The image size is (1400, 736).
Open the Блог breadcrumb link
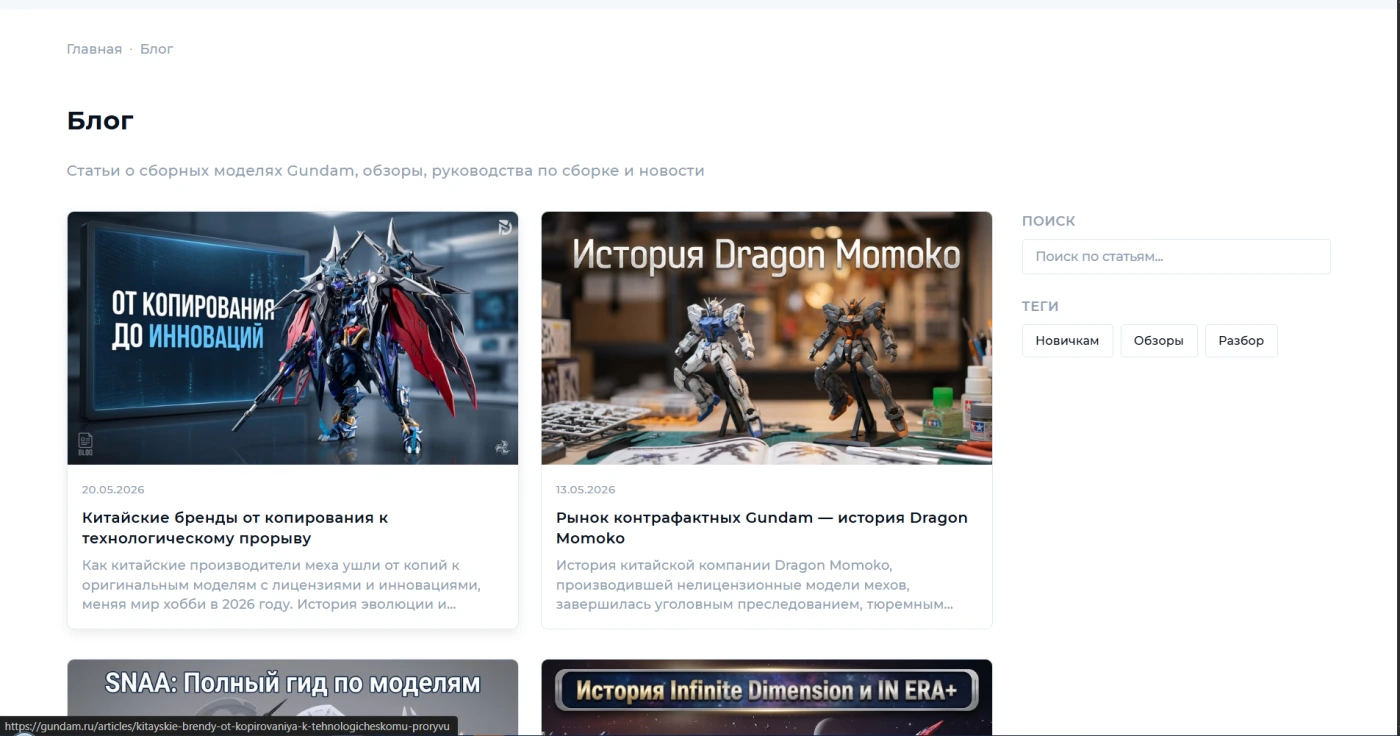[x=157, y=49]
